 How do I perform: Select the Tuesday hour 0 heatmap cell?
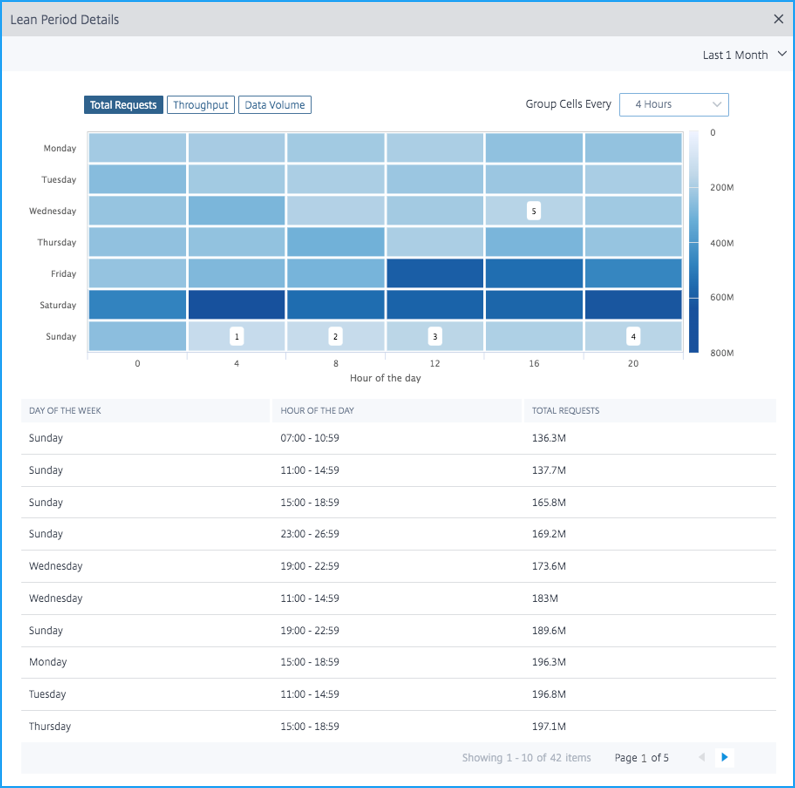coord(137,180)
